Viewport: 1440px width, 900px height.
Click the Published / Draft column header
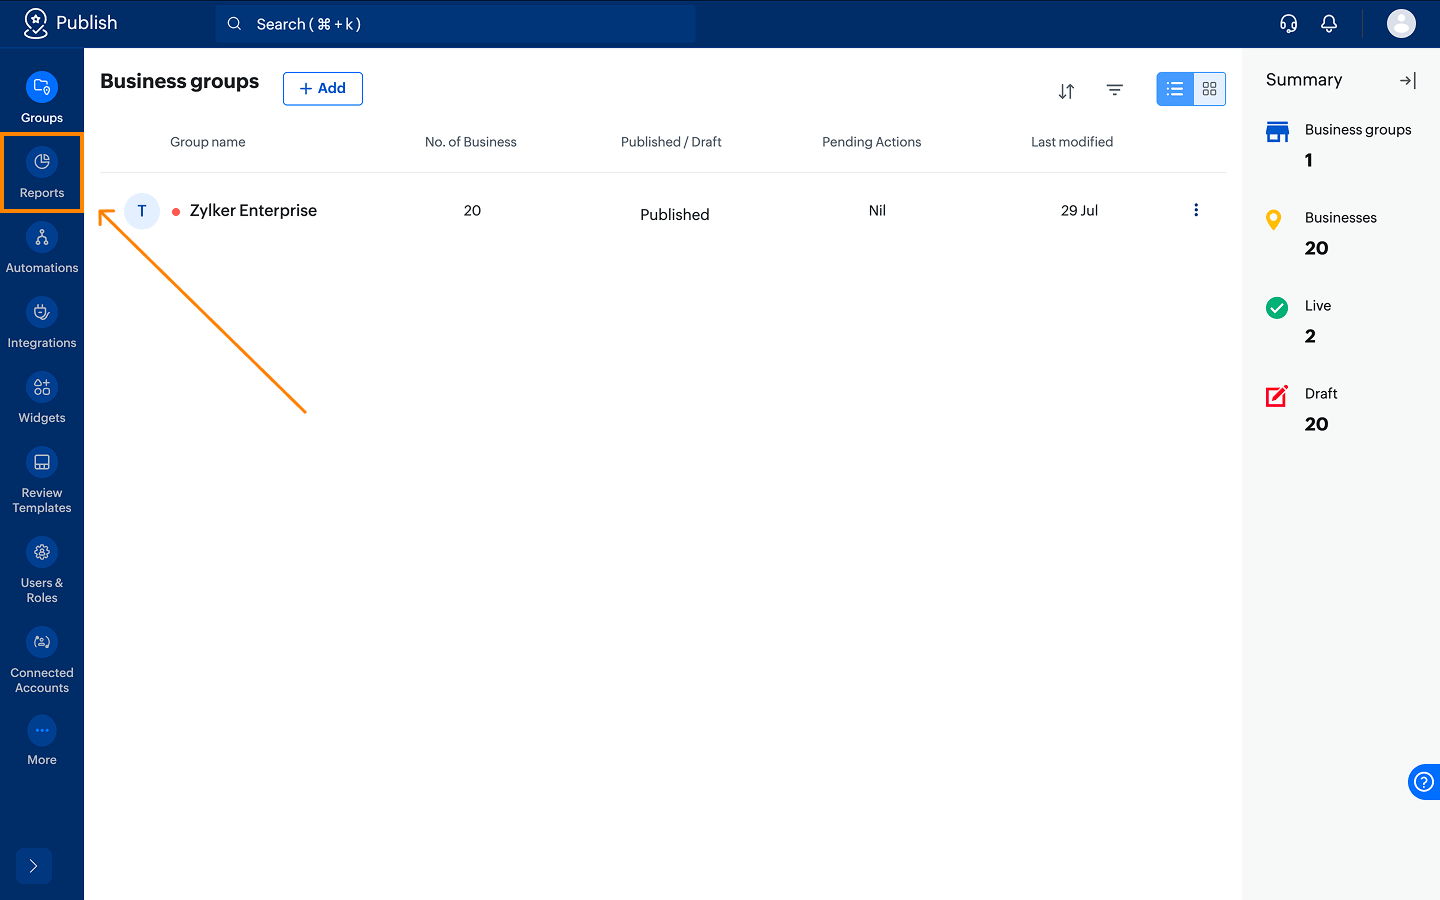click(671, 142)
